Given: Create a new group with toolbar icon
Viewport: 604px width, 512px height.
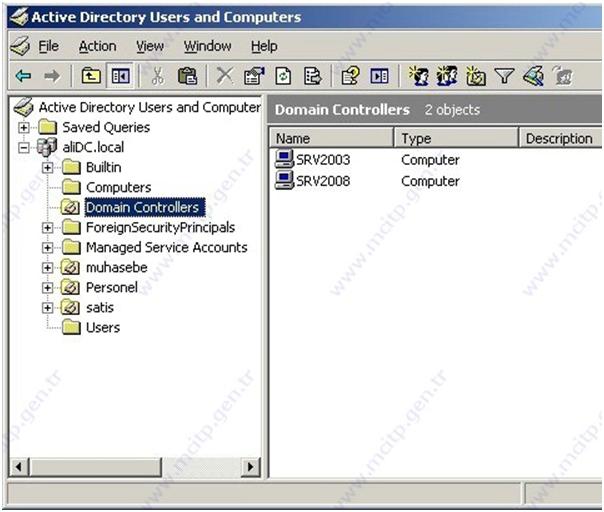Looking at the screenshot, I should (x=447, y=76).
